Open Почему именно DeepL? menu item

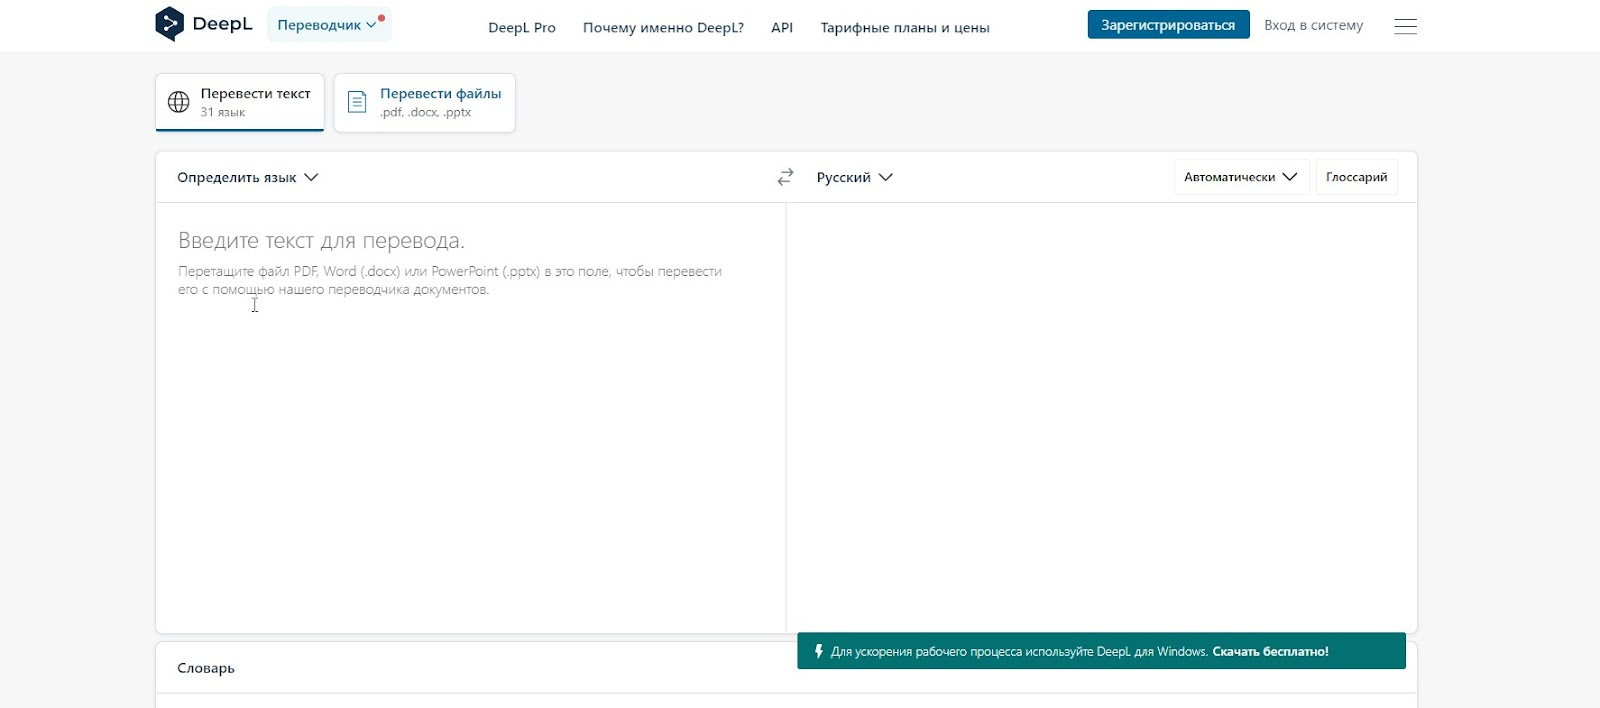(x=663, y=28)
